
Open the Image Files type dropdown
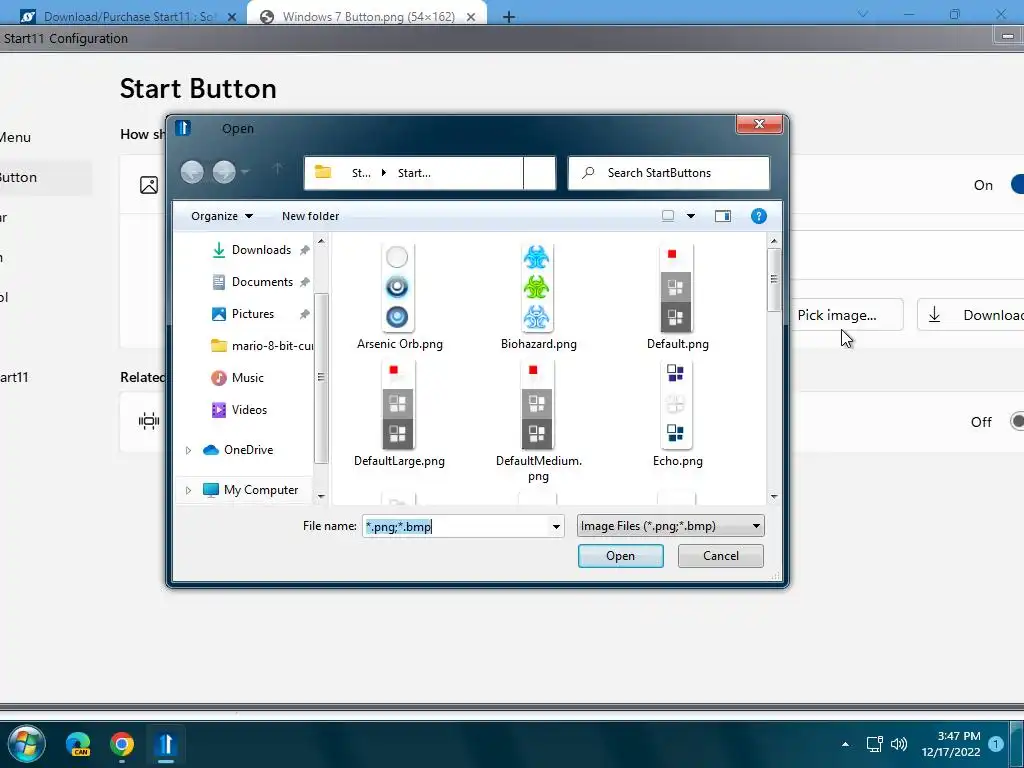click(x=670, y=526)
